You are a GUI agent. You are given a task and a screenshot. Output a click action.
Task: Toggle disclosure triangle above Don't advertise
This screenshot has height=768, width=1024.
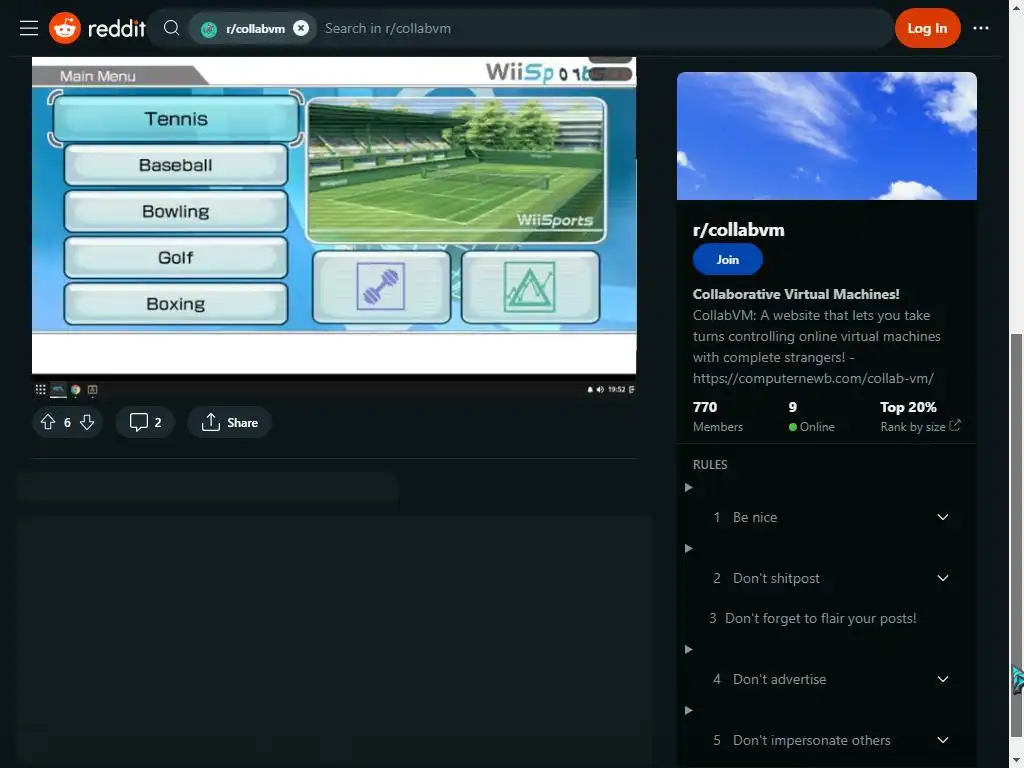[688, 649]
